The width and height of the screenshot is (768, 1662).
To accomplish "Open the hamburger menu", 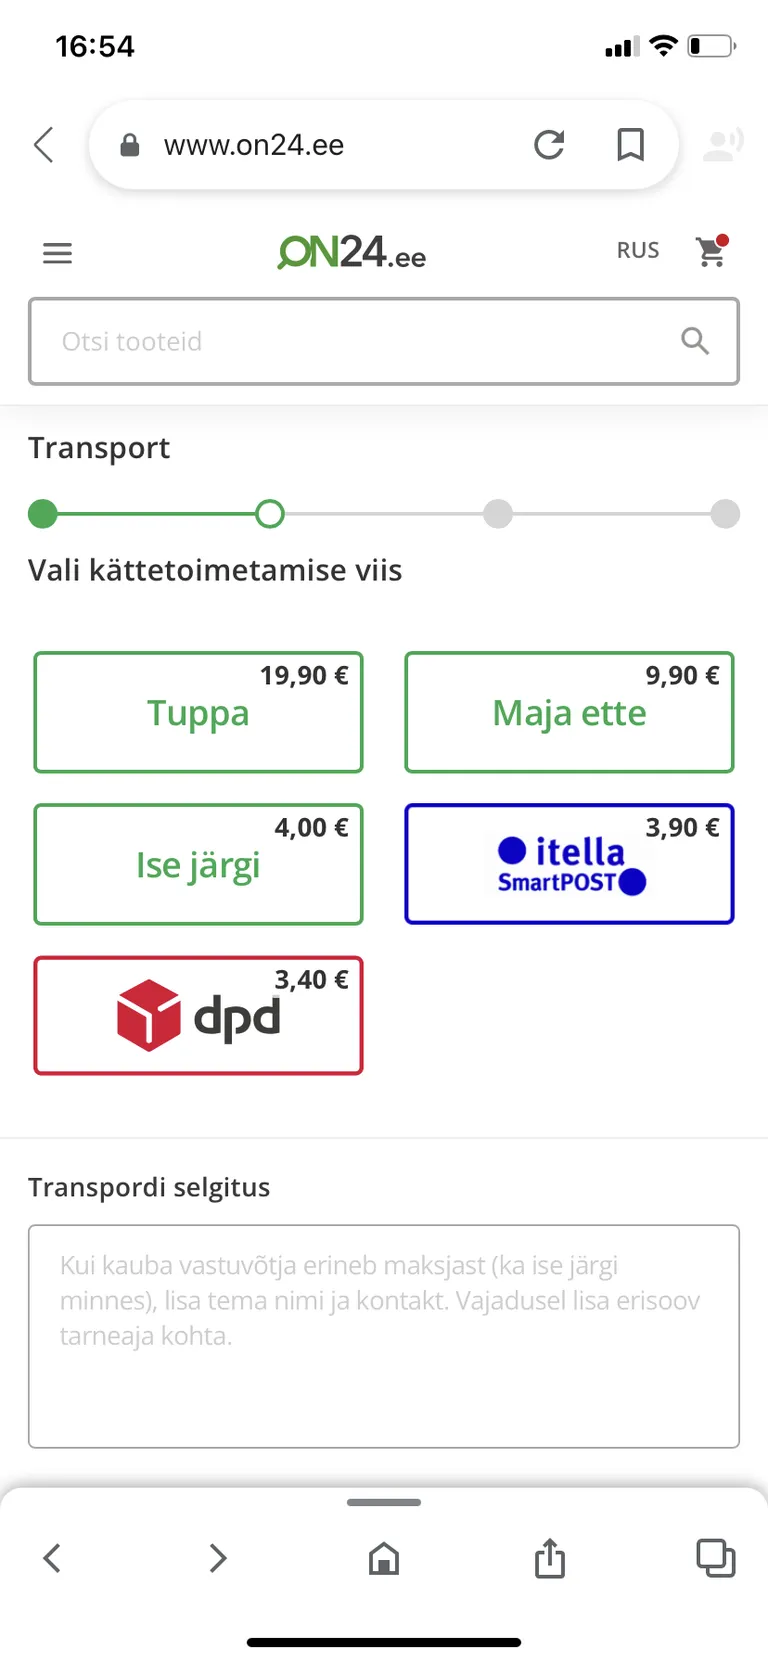I will click(x=57, y=253).
